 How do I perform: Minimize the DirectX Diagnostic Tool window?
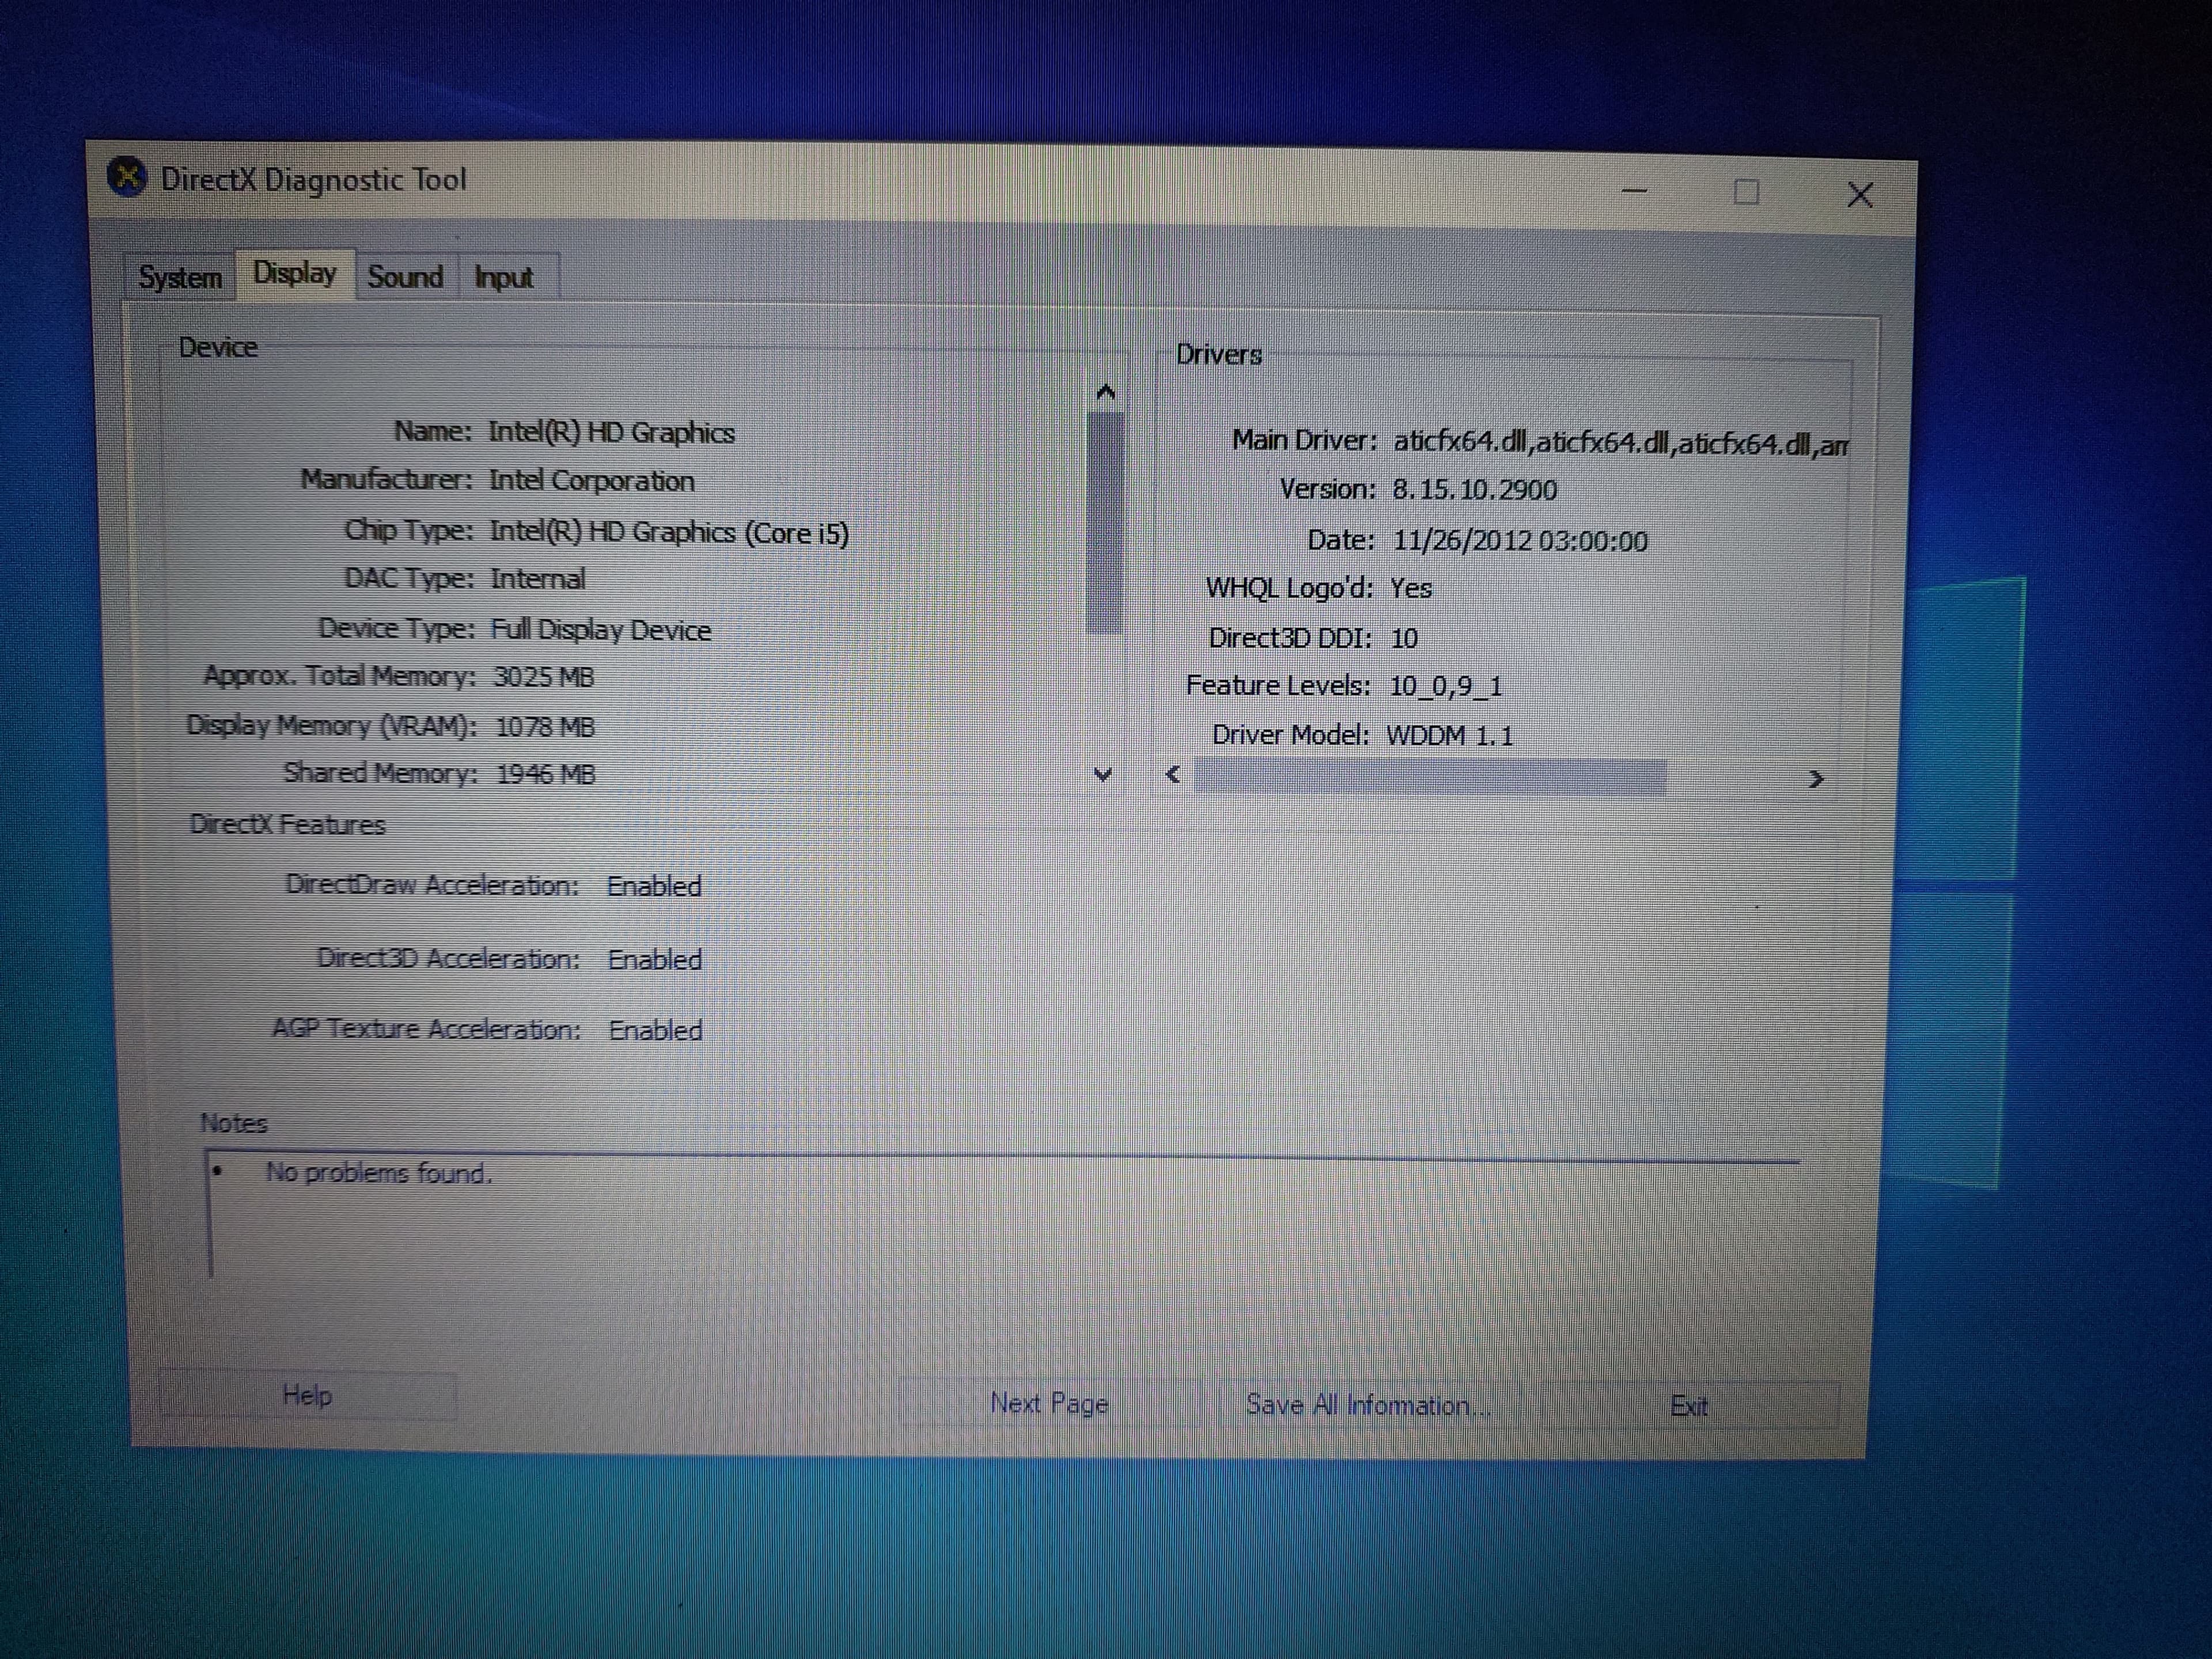tap(1635, 190)
